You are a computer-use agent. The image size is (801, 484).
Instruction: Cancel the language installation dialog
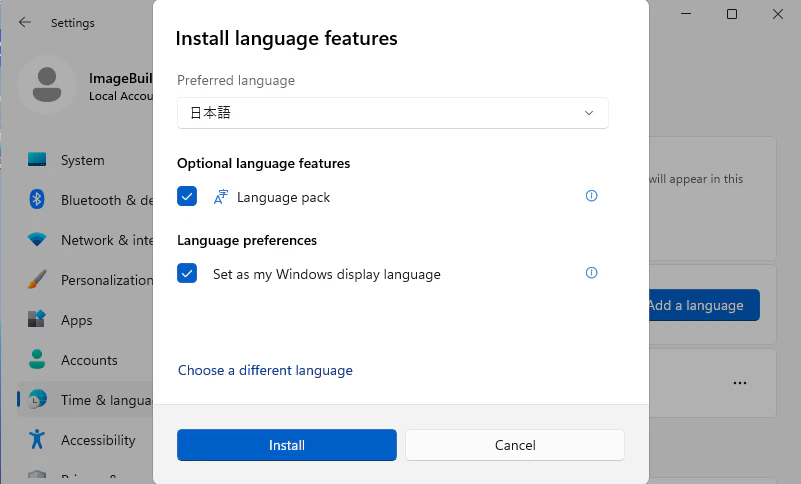[x=515, y=445]
